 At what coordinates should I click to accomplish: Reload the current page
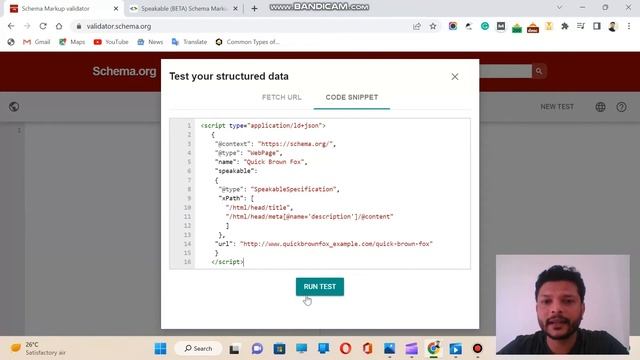point(43,26)
